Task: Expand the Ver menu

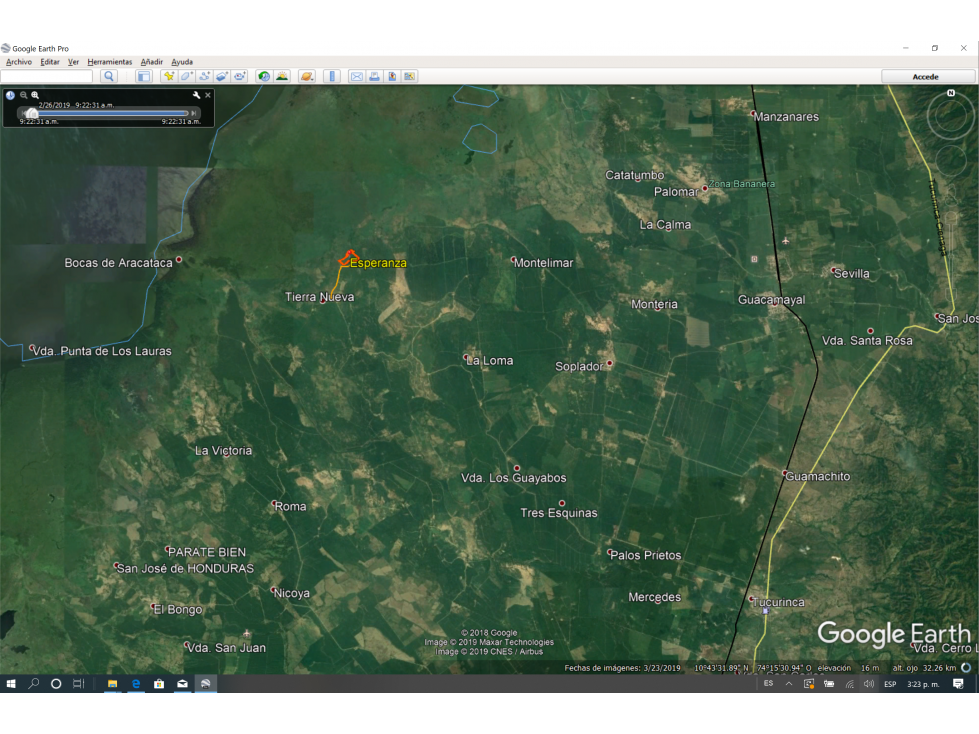Action: (x=74, y=62)
